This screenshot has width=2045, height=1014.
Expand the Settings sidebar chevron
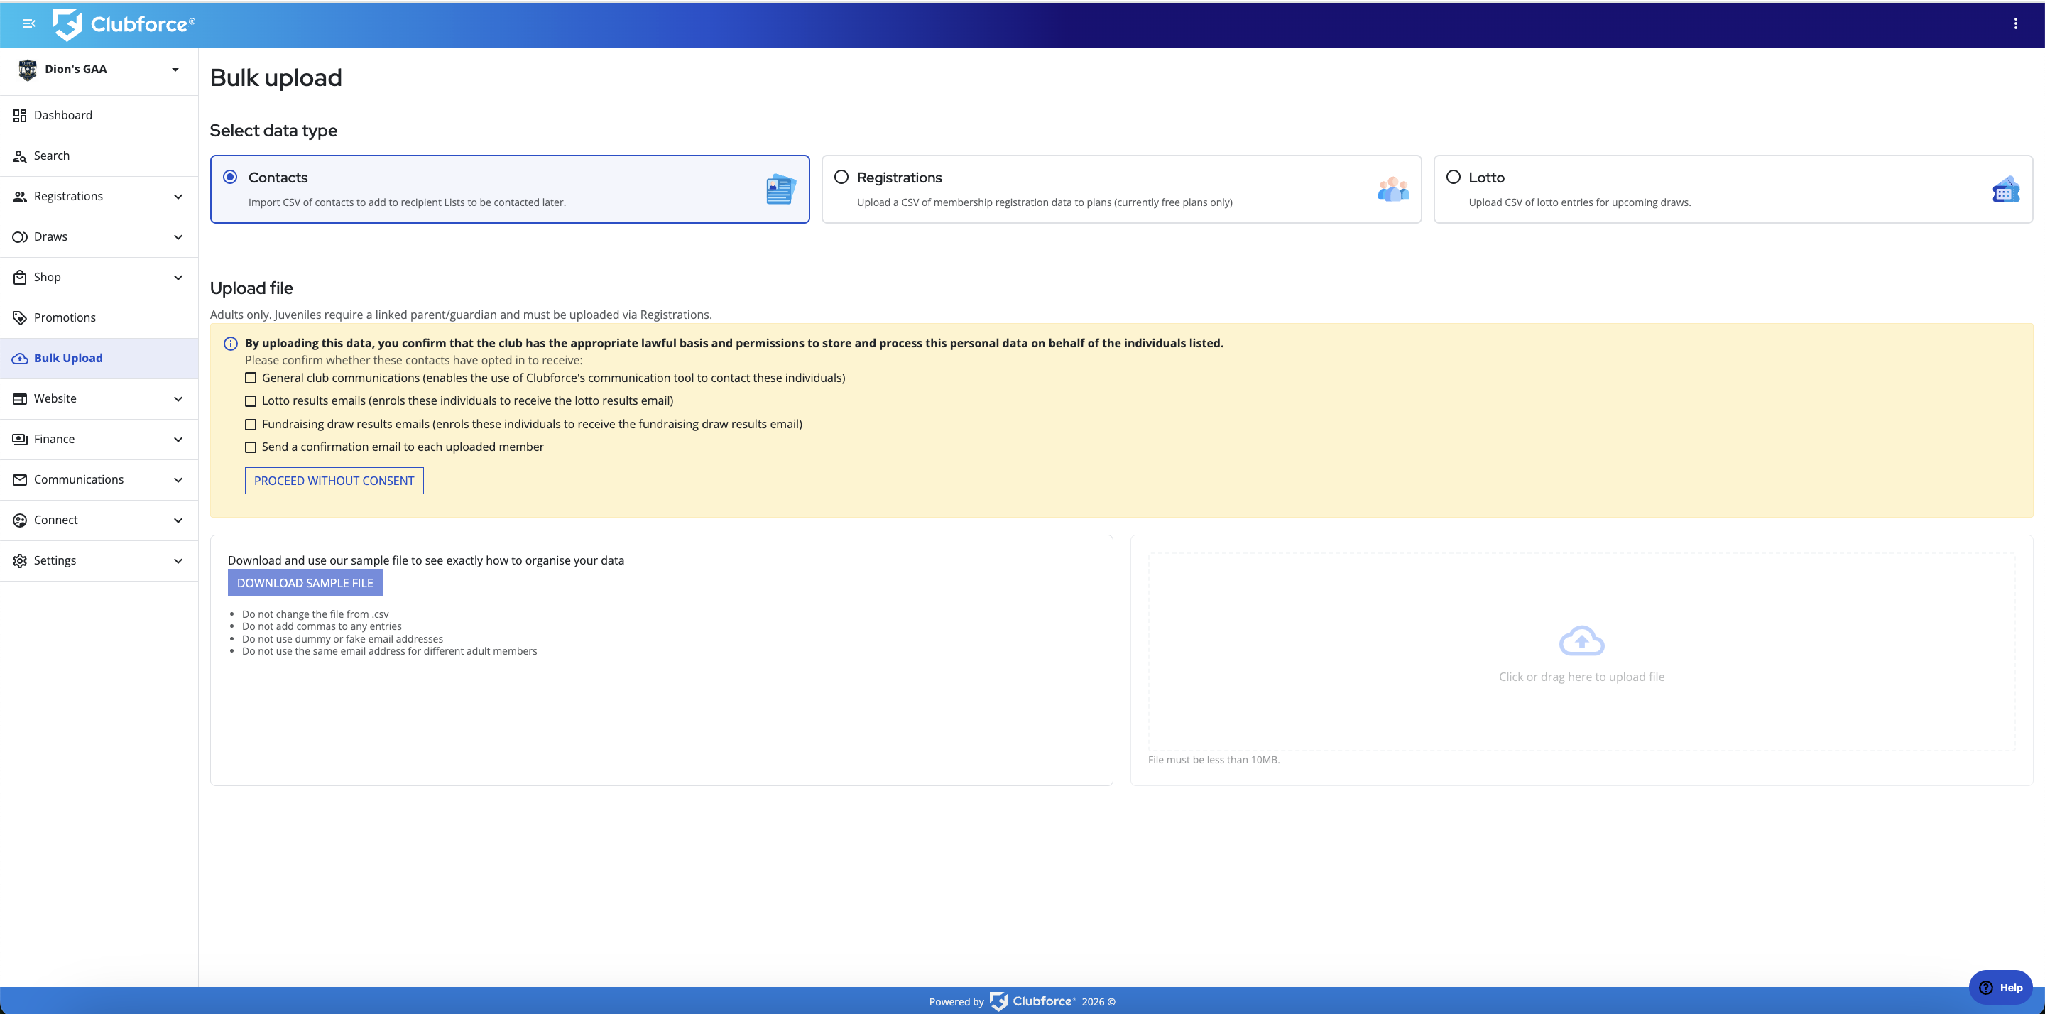click(x=178, y=561)
